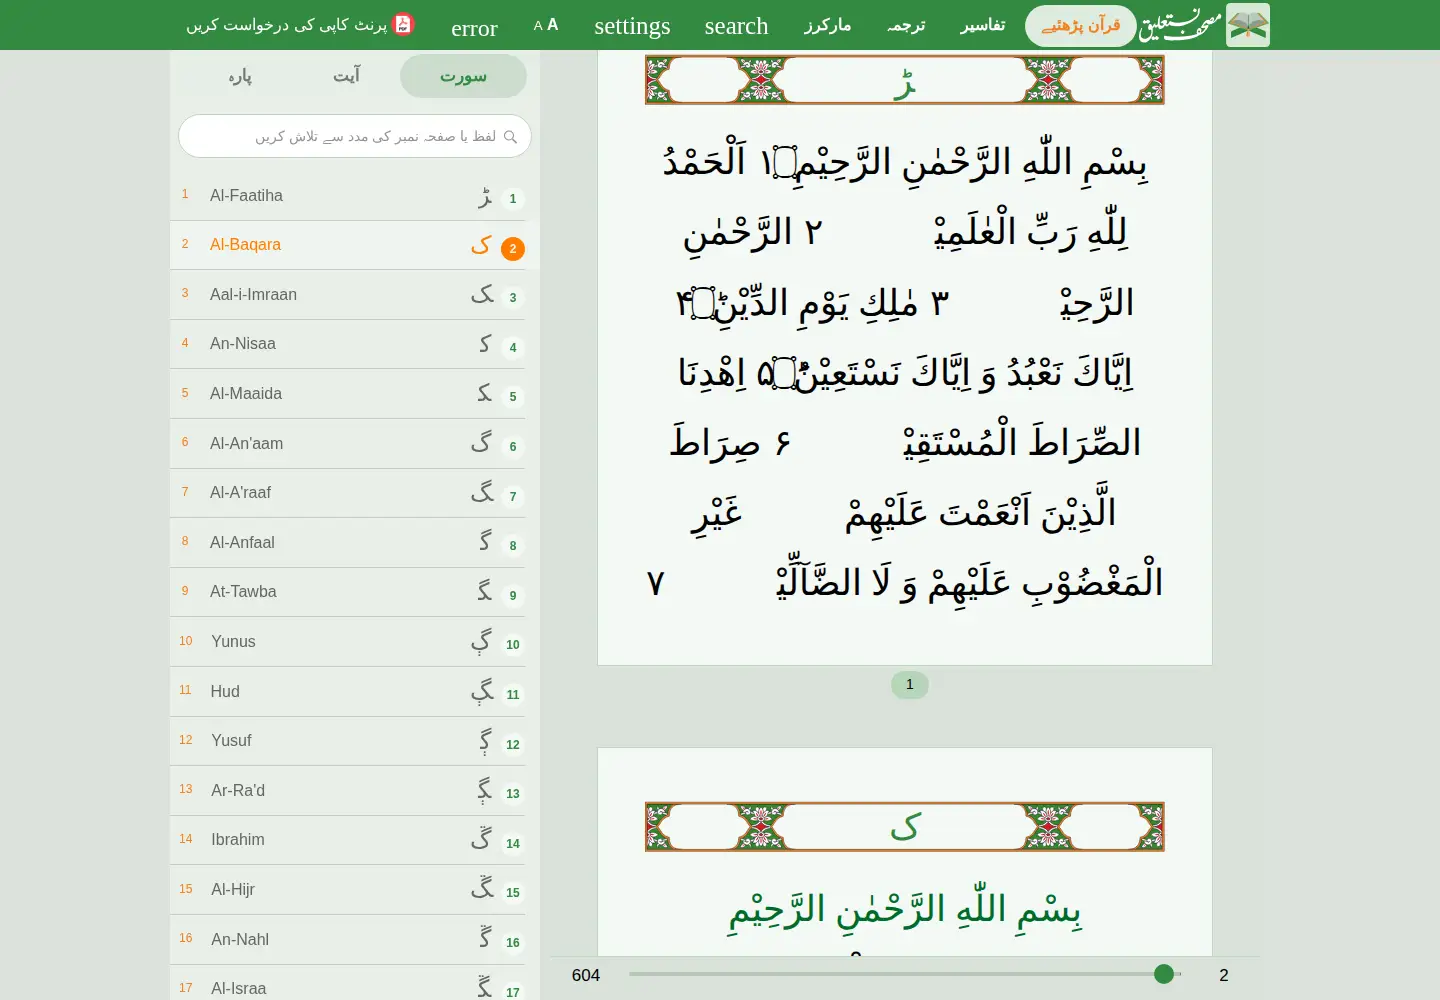Click the page number 1 badge below Al-Faatiha
This screenshot has height=1000, width=1440.
pos(909,685)
